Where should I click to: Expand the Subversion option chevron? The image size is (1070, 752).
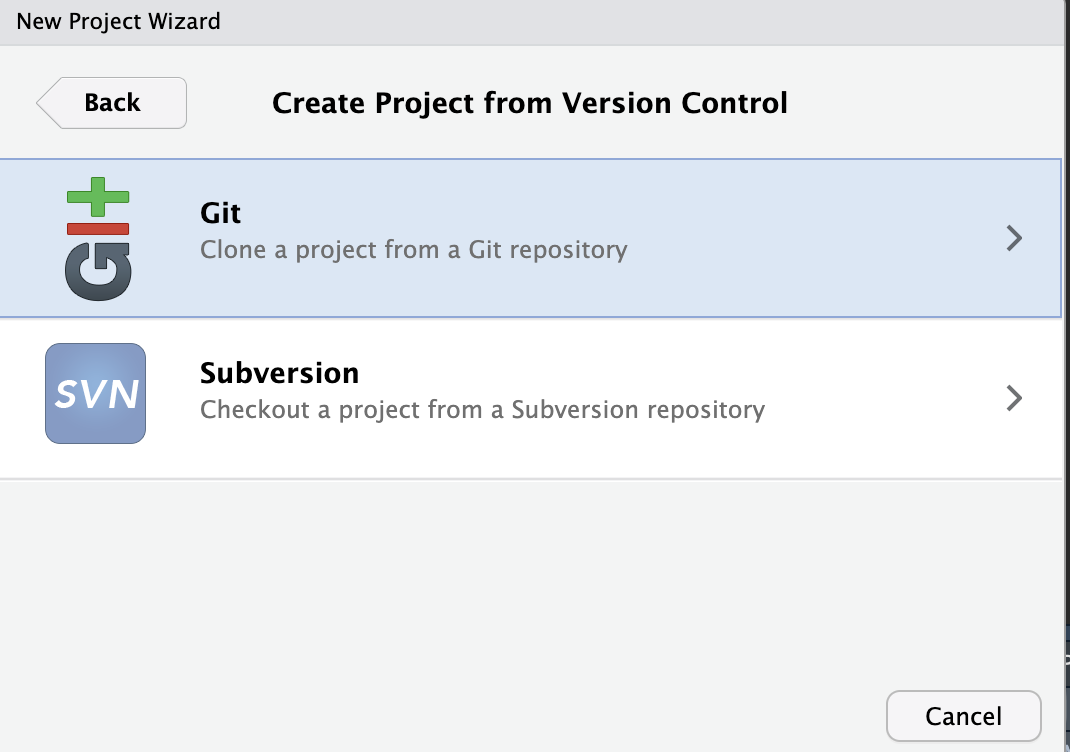coord(1015,398)
